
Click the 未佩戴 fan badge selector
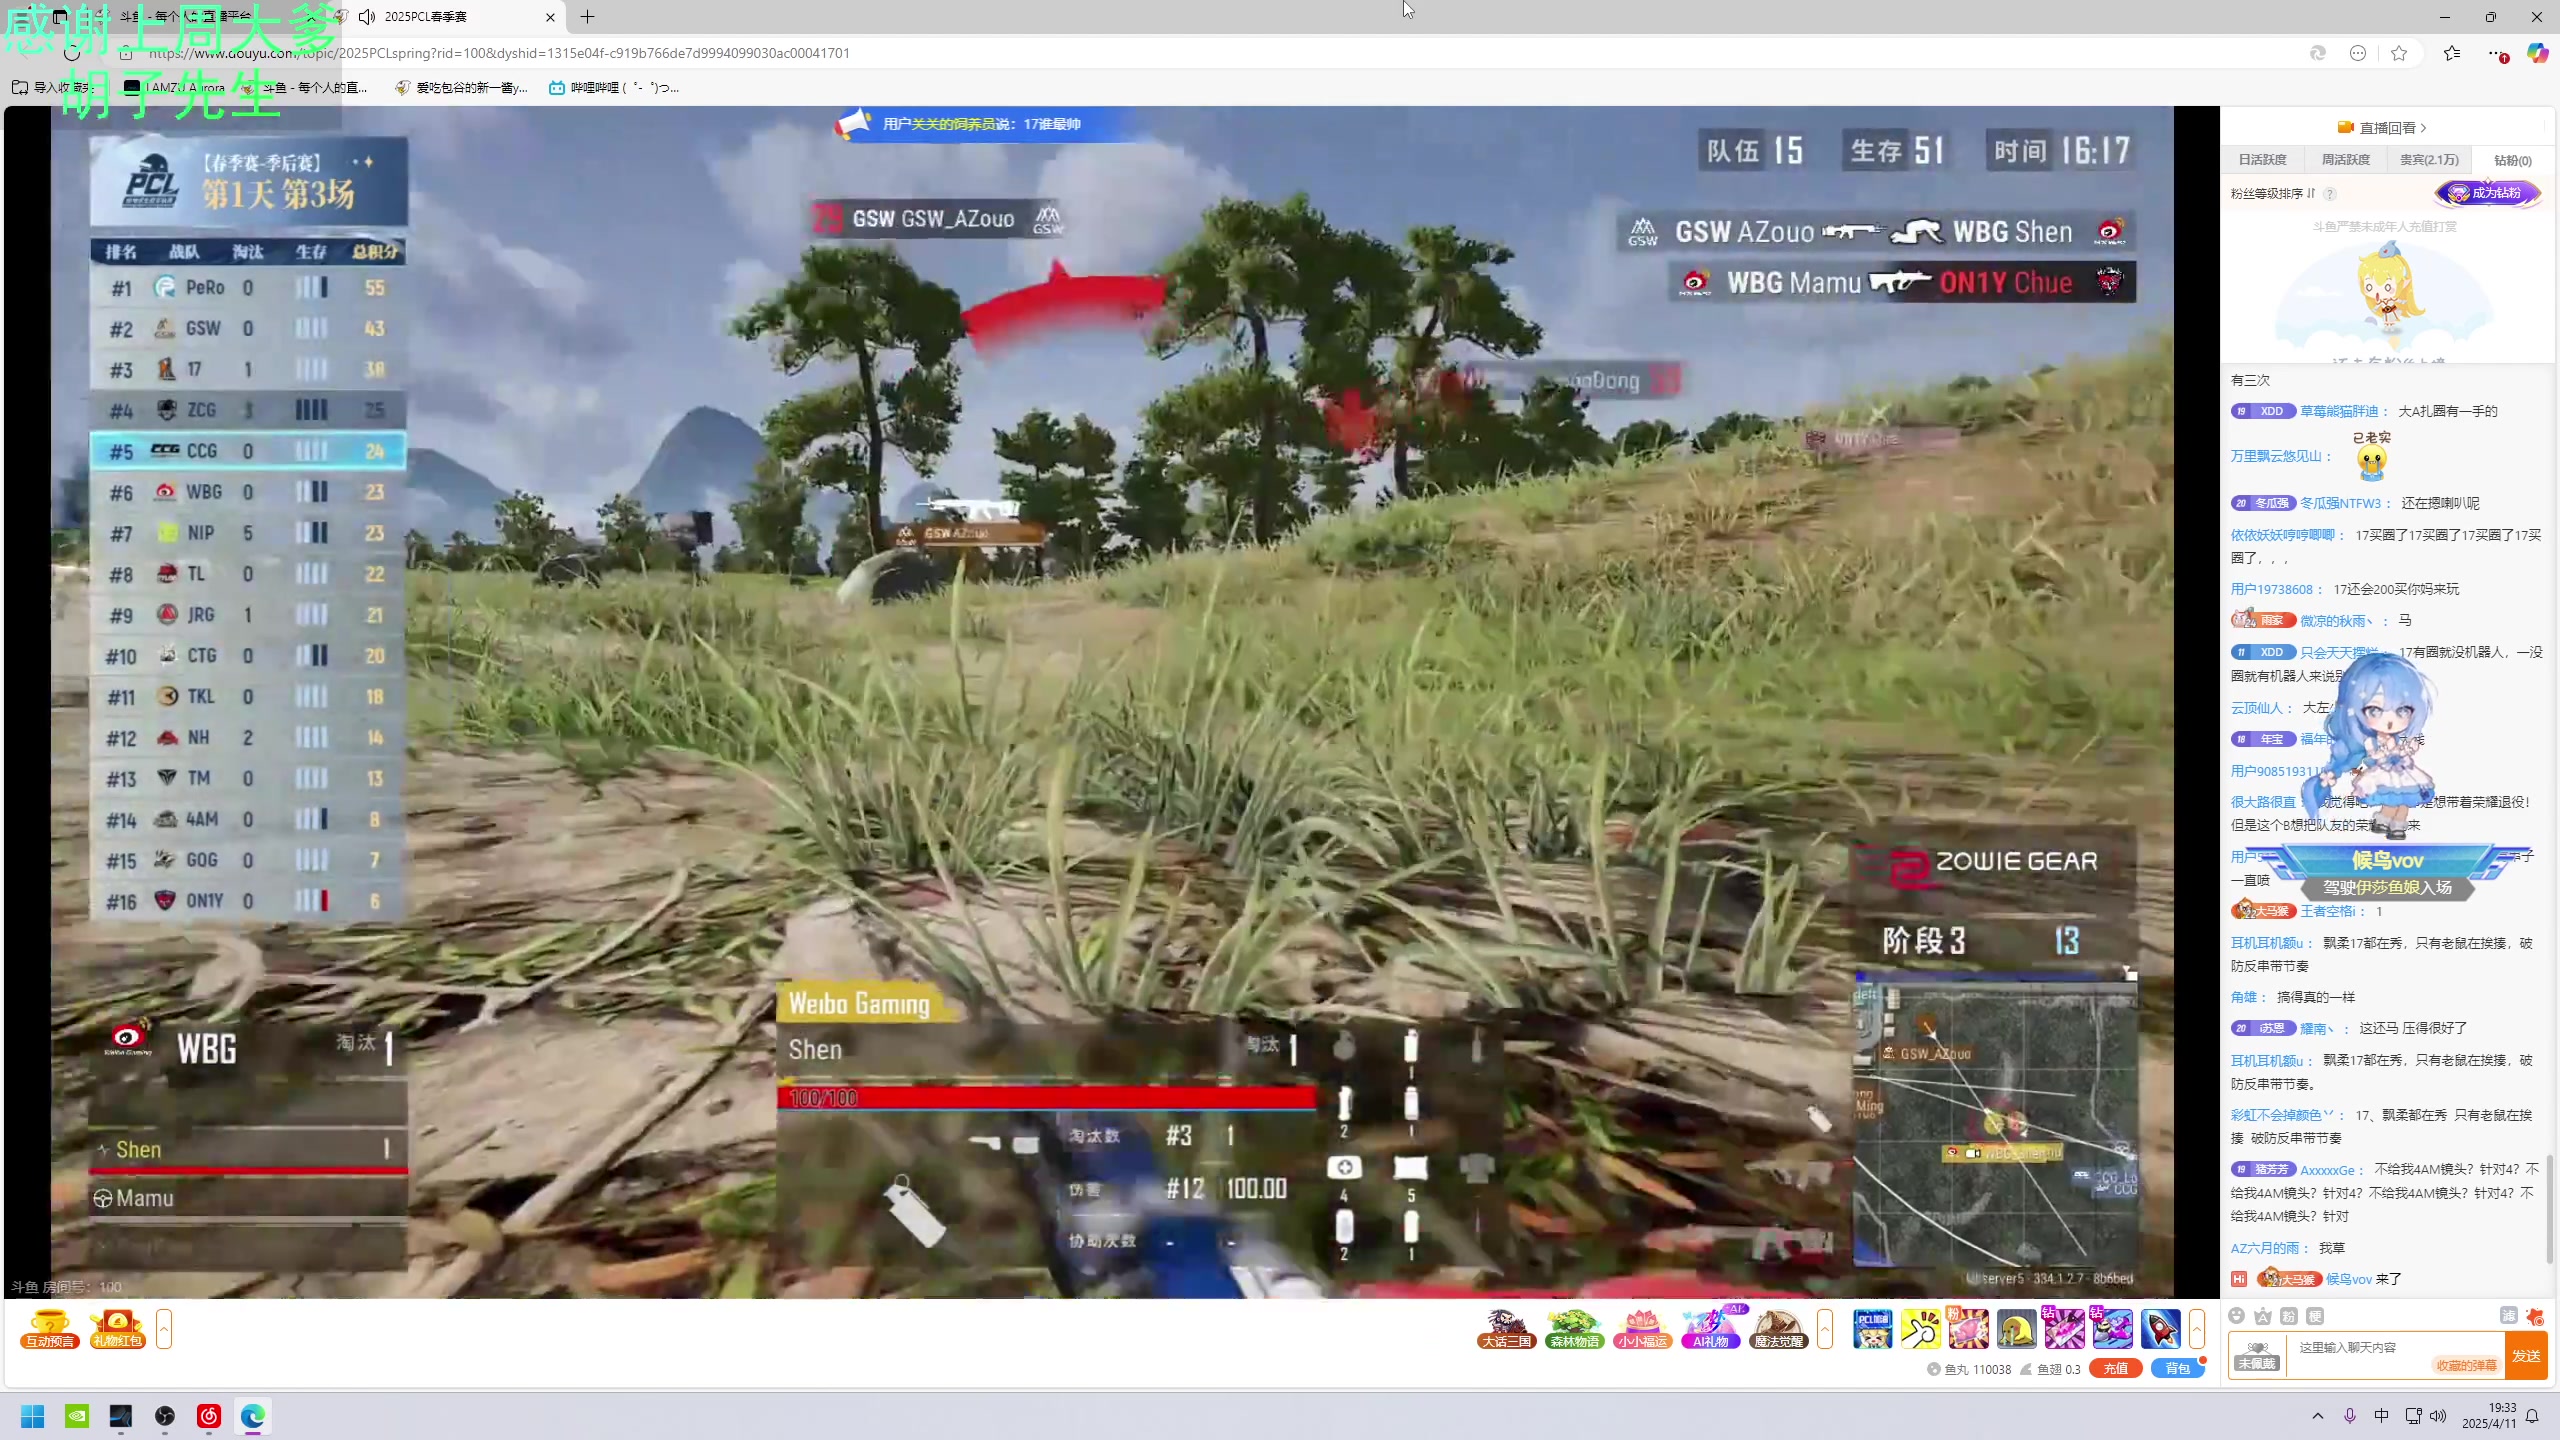[2257, 1355]
